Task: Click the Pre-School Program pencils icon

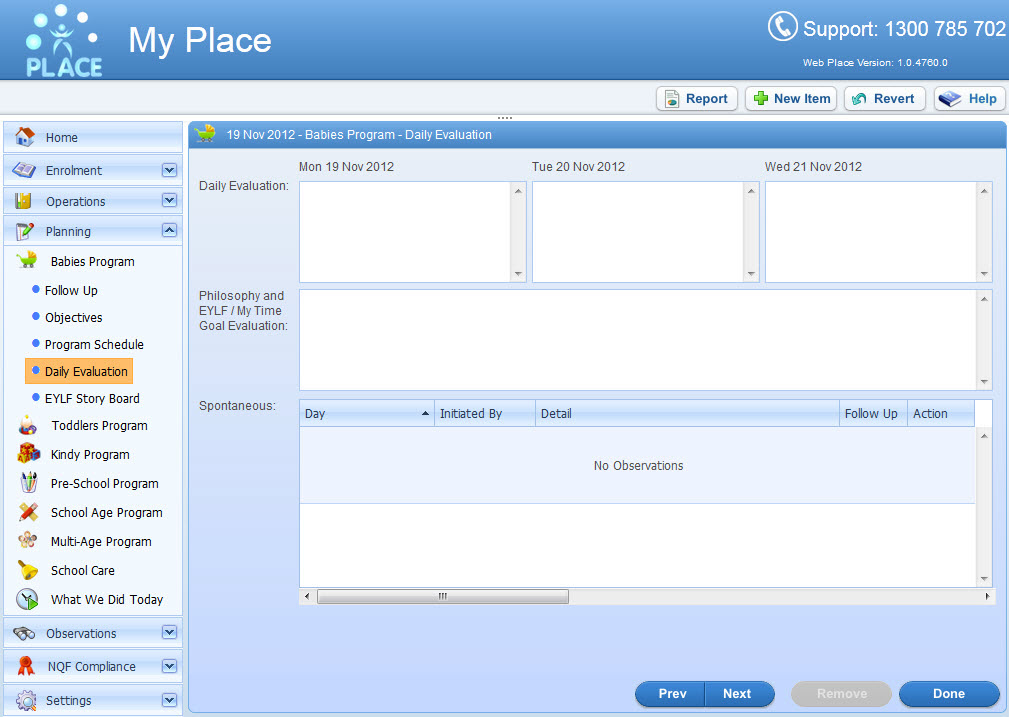Action: (28, 483)
